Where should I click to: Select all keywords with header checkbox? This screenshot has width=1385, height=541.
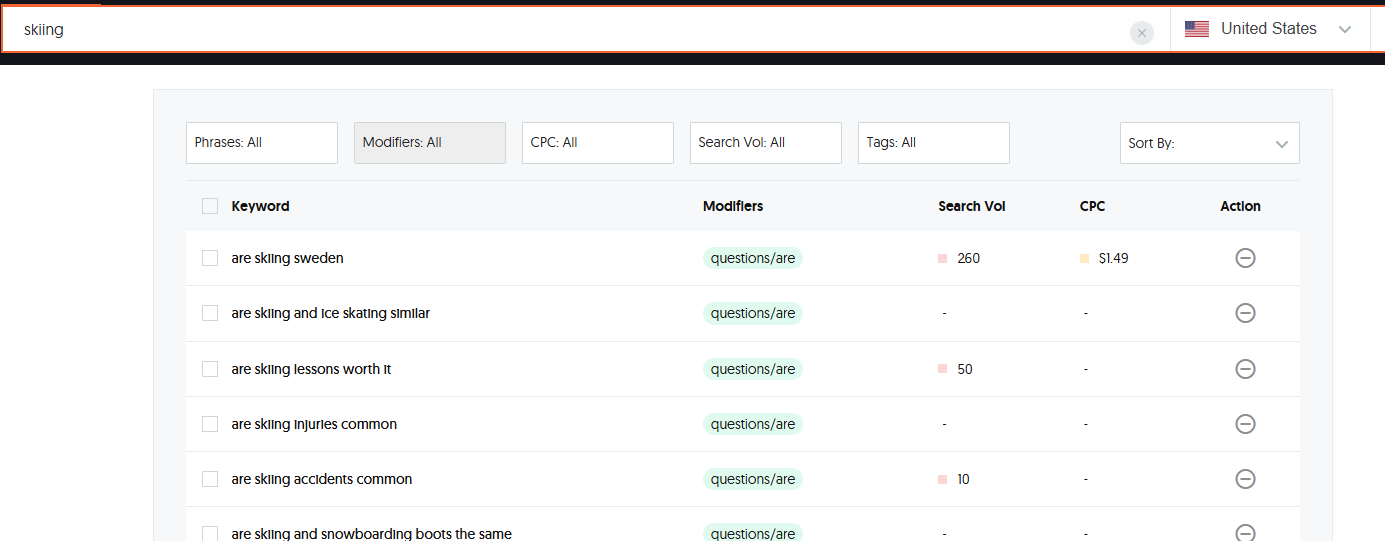210,206
